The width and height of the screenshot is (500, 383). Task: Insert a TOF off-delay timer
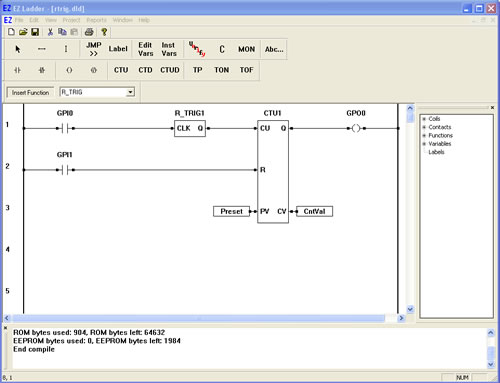(x=246, y=70)
